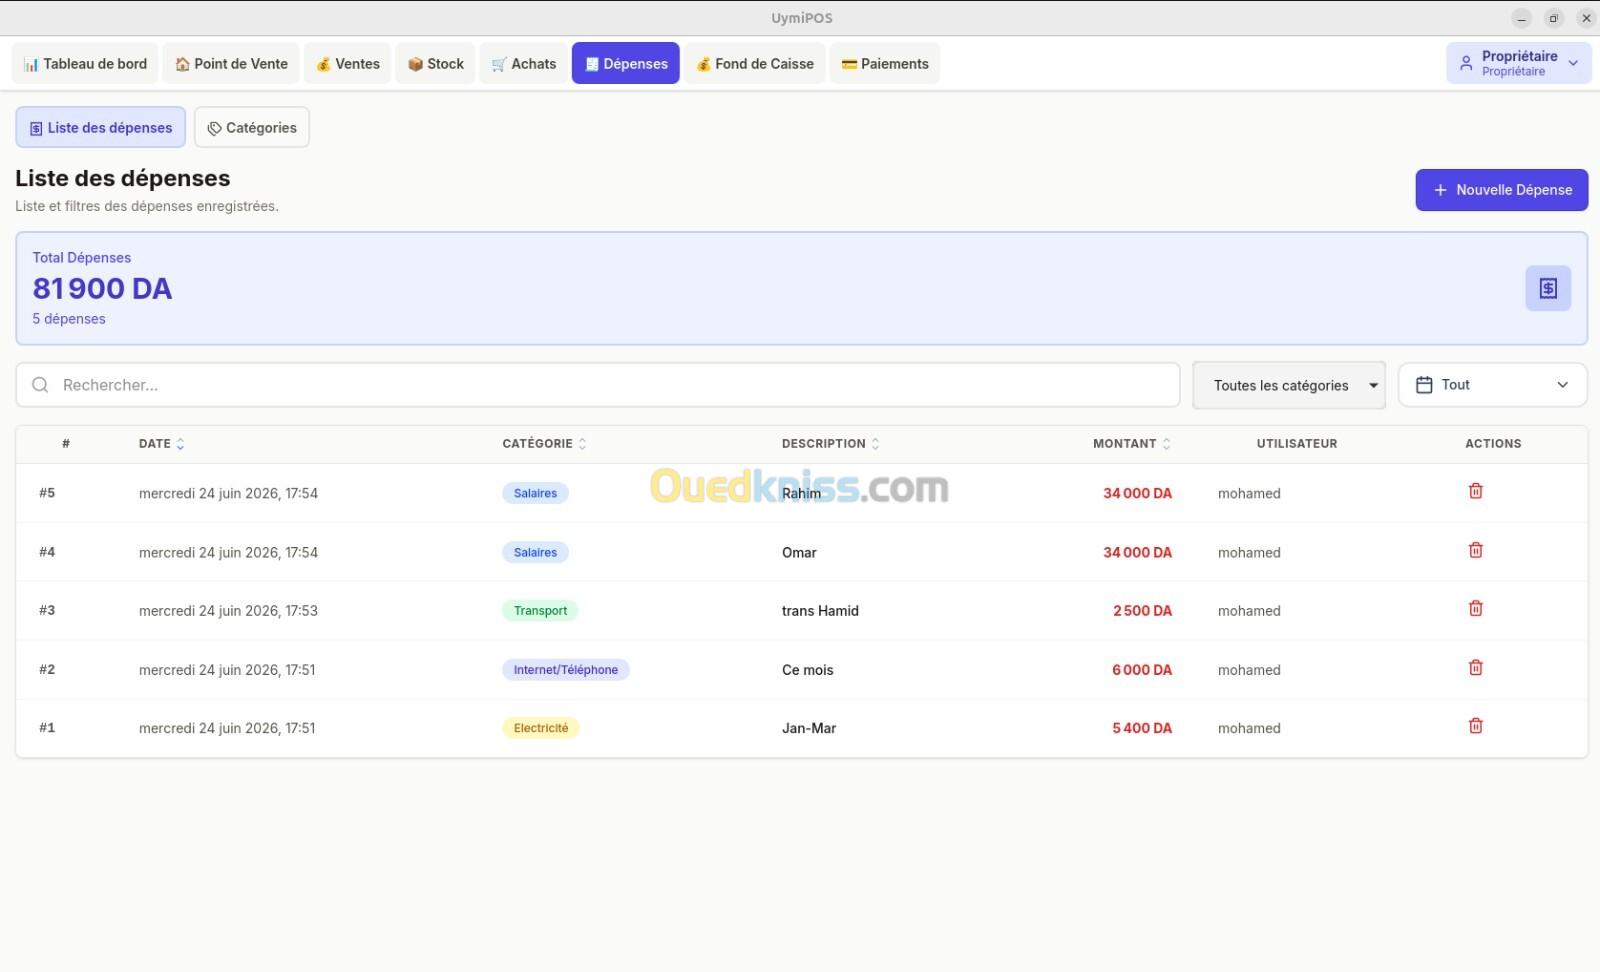Click the 81 900 DA total value
The width and height of the screenshot is (1600, 972).
[x=102, y=288]
